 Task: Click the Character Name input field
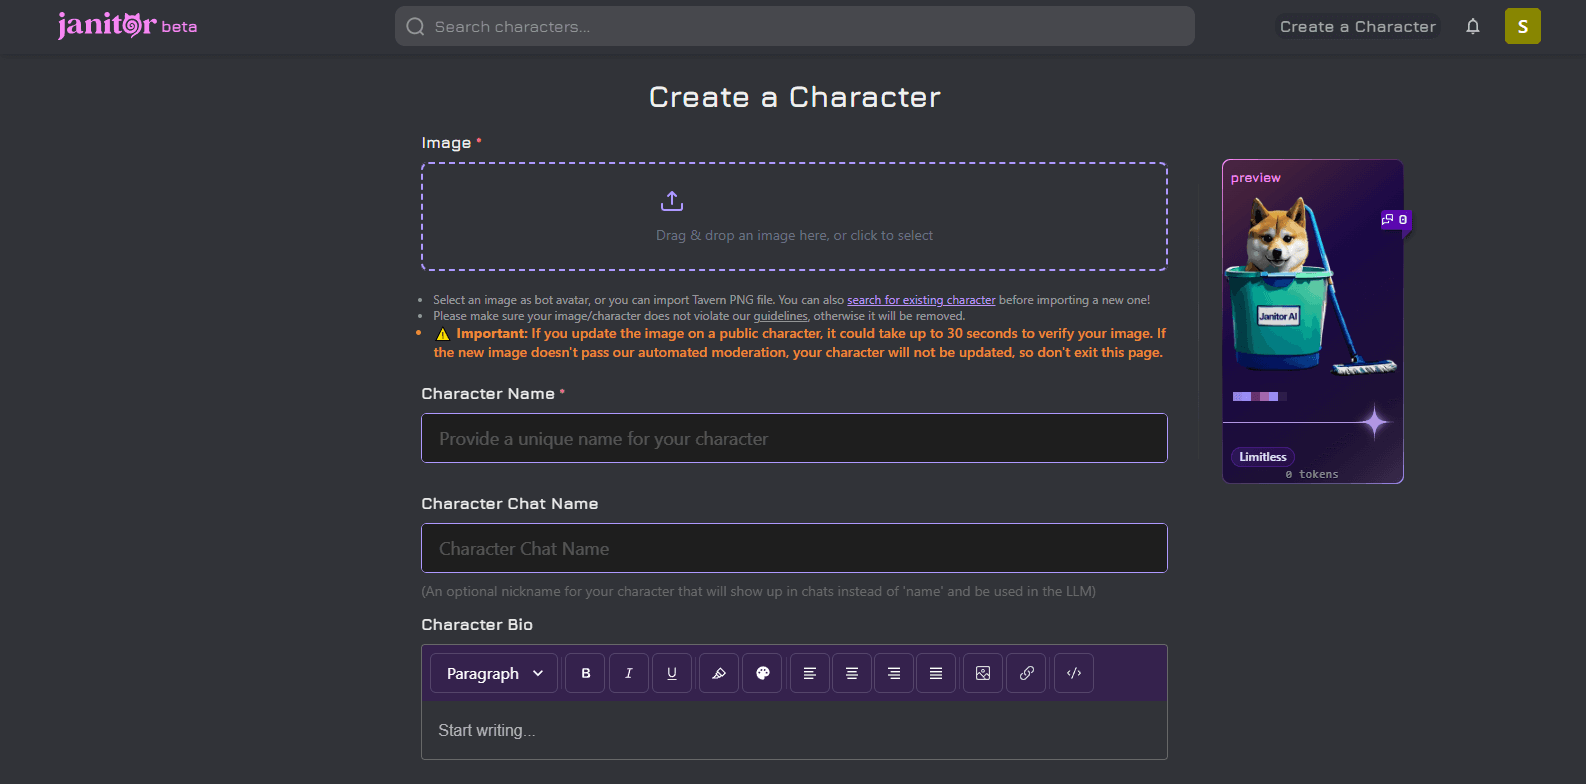[x=794, y=438]
